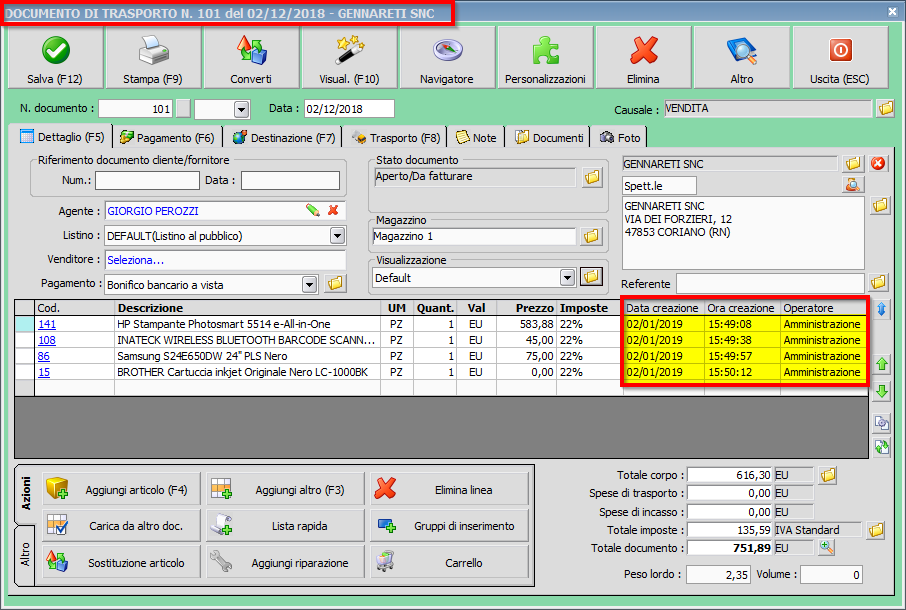Click Carica da altro doc.
This screenshot has width=906, height=610.
coord(121,526)
